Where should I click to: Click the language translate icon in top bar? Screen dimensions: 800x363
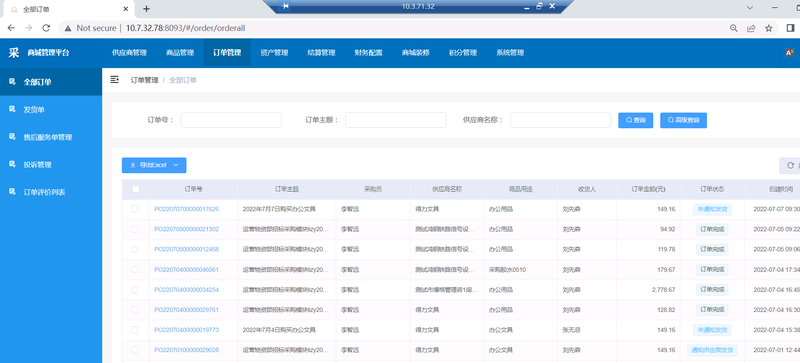[x=789, y=53]
